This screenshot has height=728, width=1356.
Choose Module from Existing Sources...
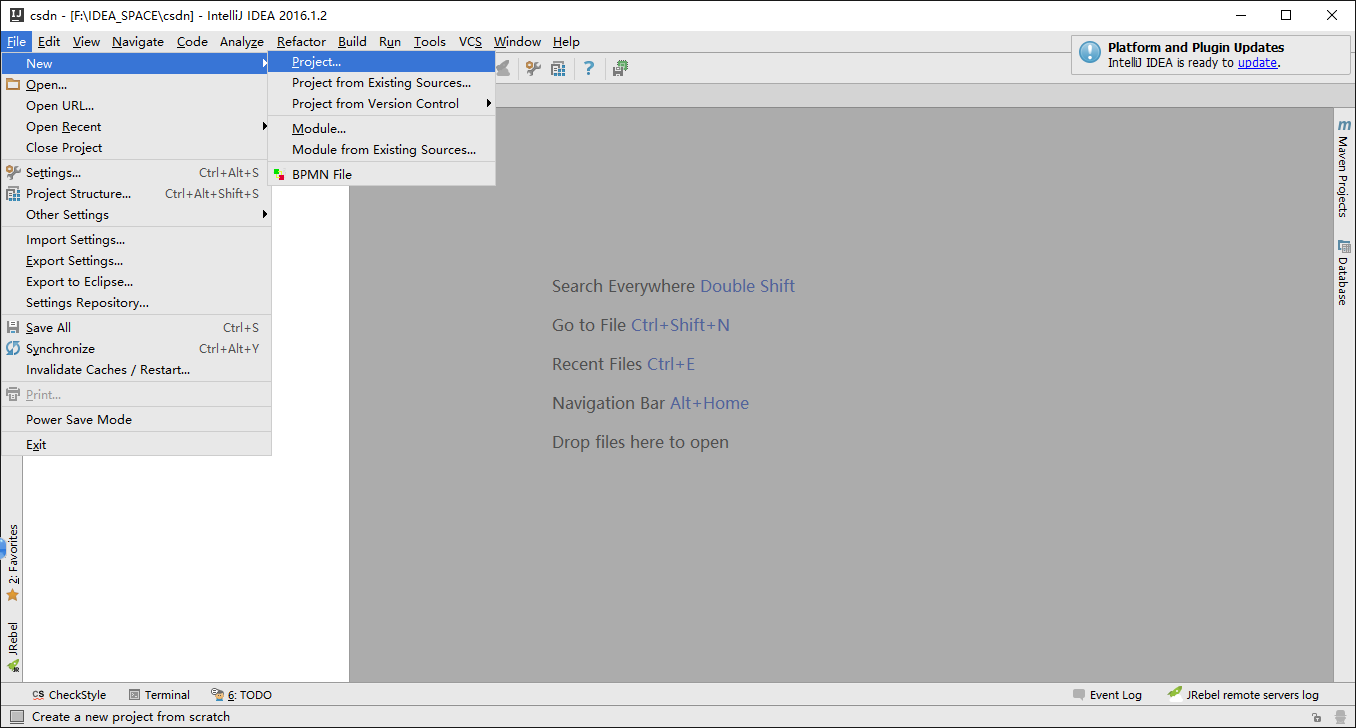click(381, 150)
